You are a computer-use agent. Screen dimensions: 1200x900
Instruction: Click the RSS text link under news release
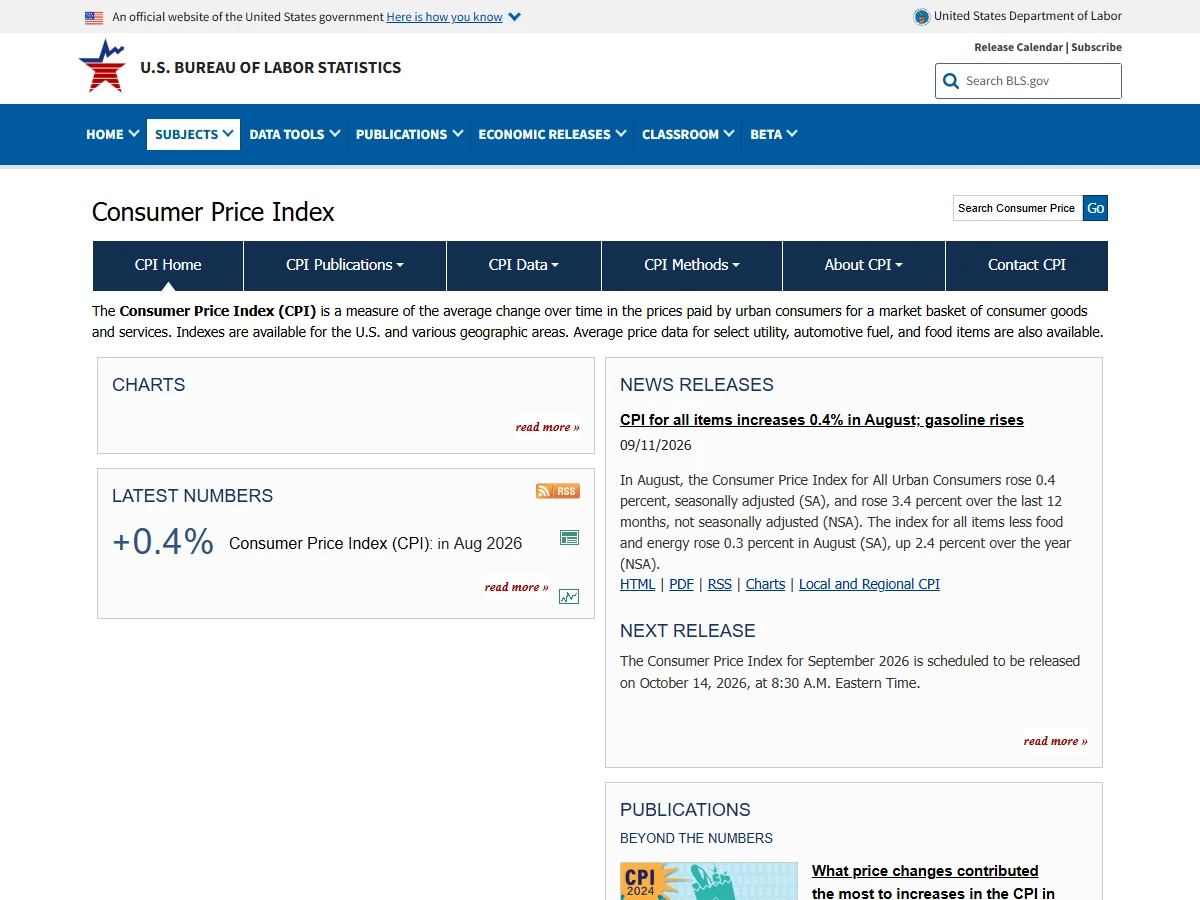pos(720,584)
